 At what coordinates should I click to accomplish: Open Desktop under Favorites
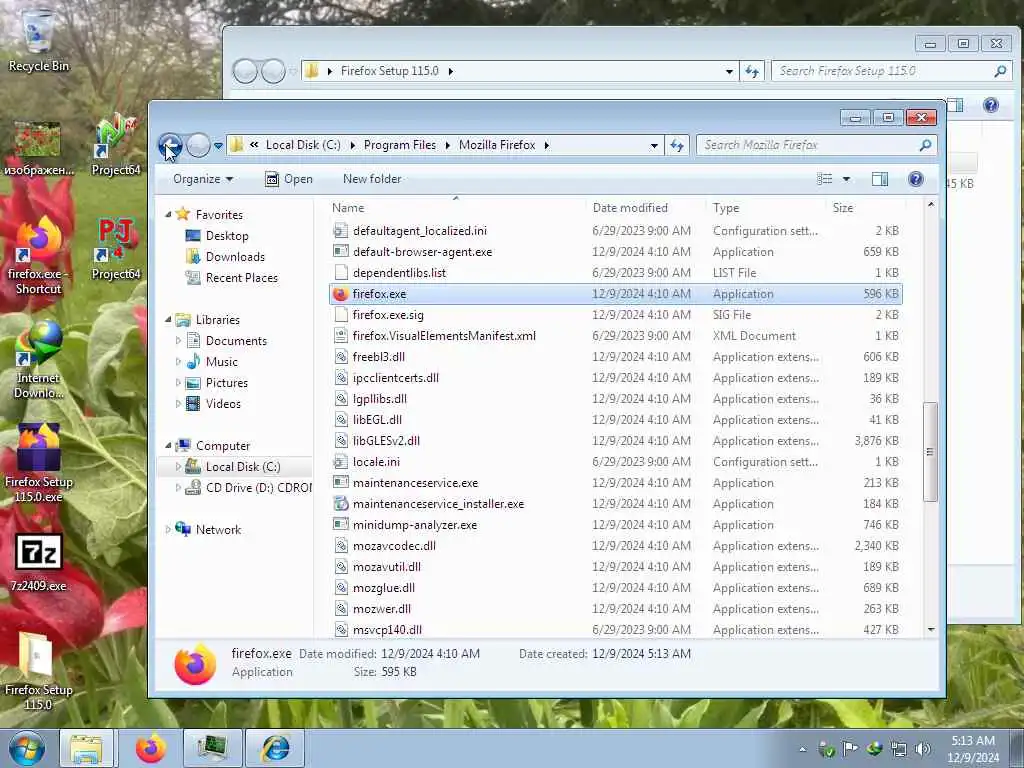(x=227, y=236)
